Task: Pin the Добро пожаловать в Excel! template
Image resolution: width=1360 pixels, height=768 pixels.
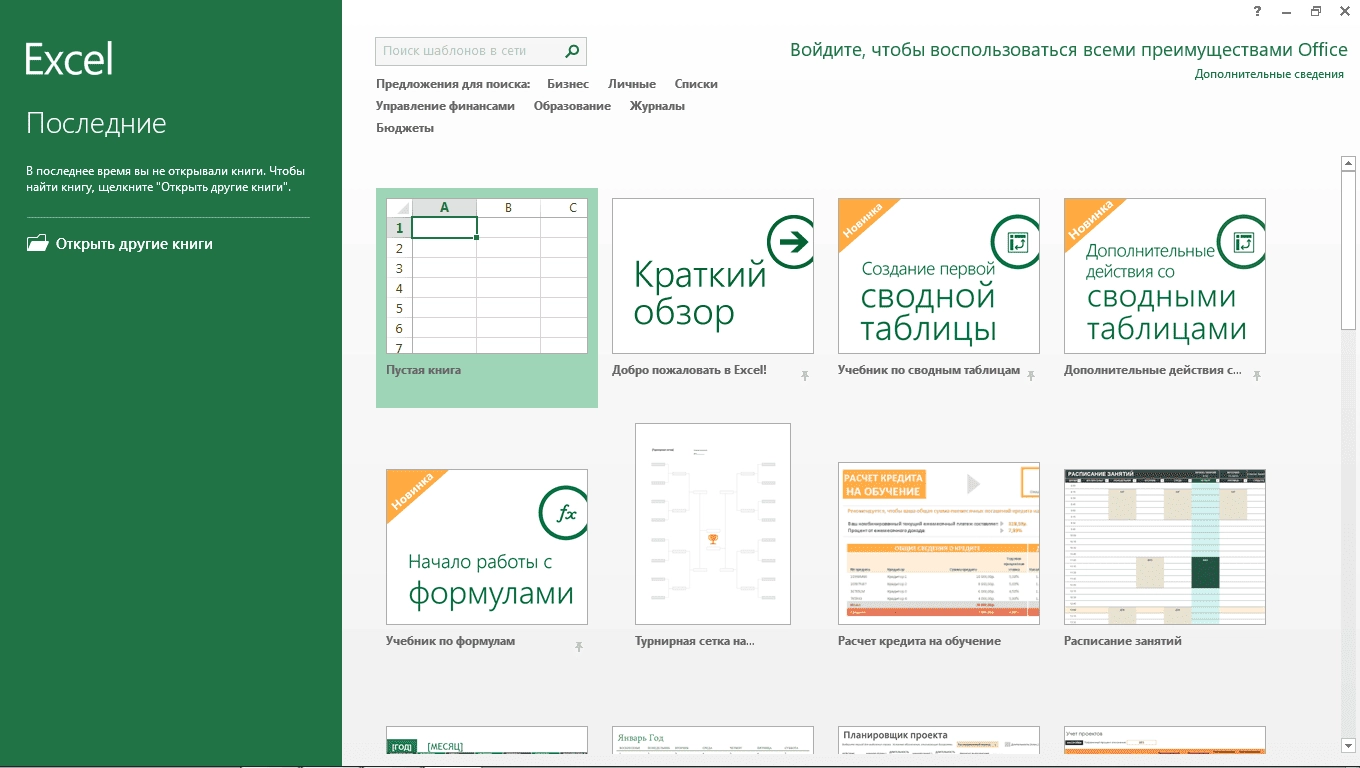Action: (805, 375)
